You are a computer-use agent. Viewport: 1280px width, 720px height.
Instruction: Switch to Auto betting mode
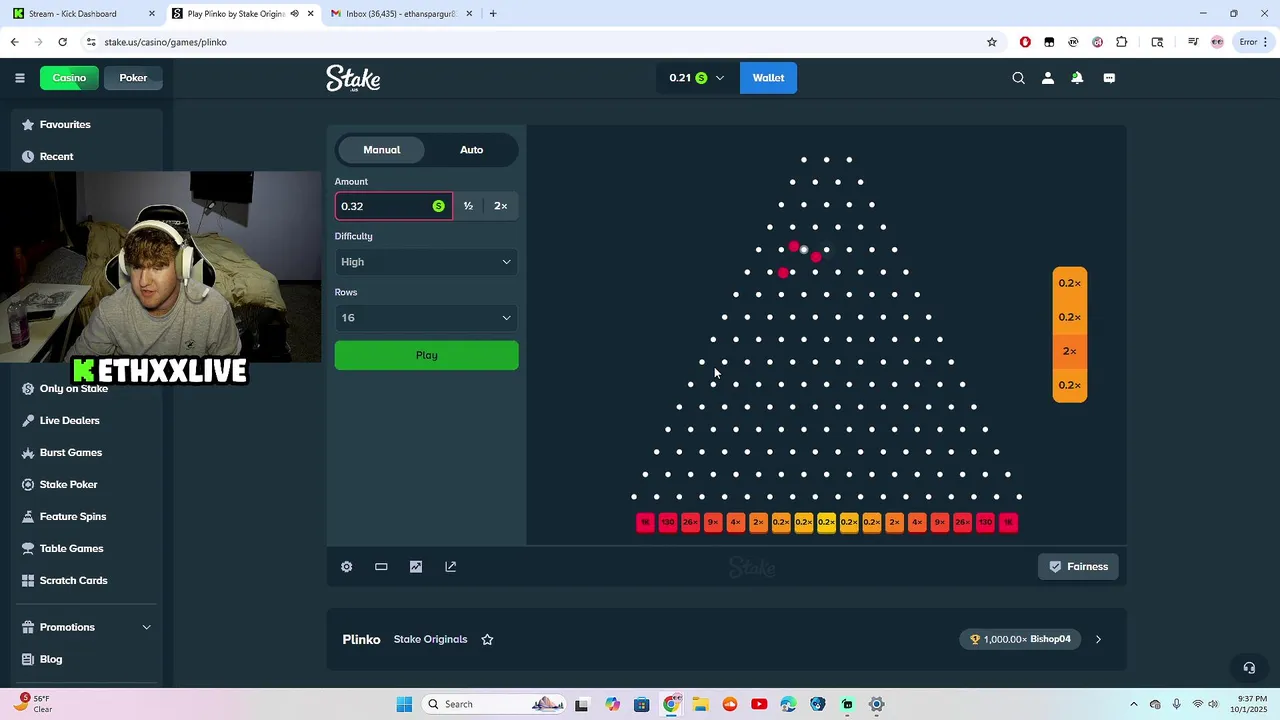[x=471, y=150]
